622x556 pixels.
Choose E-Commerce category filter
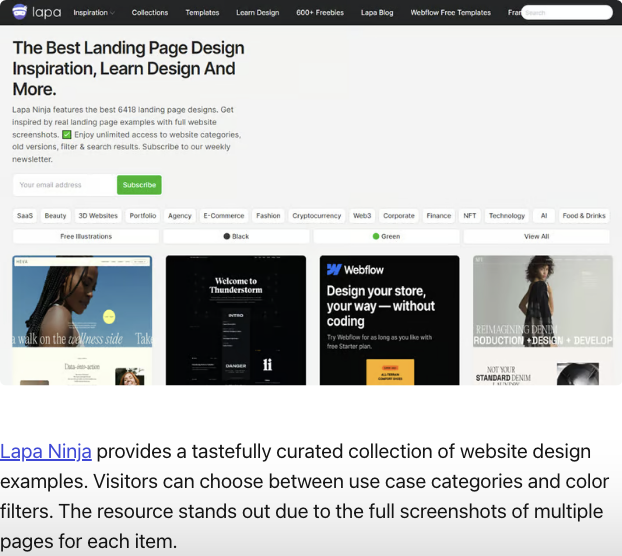click(x=224, y=216)
